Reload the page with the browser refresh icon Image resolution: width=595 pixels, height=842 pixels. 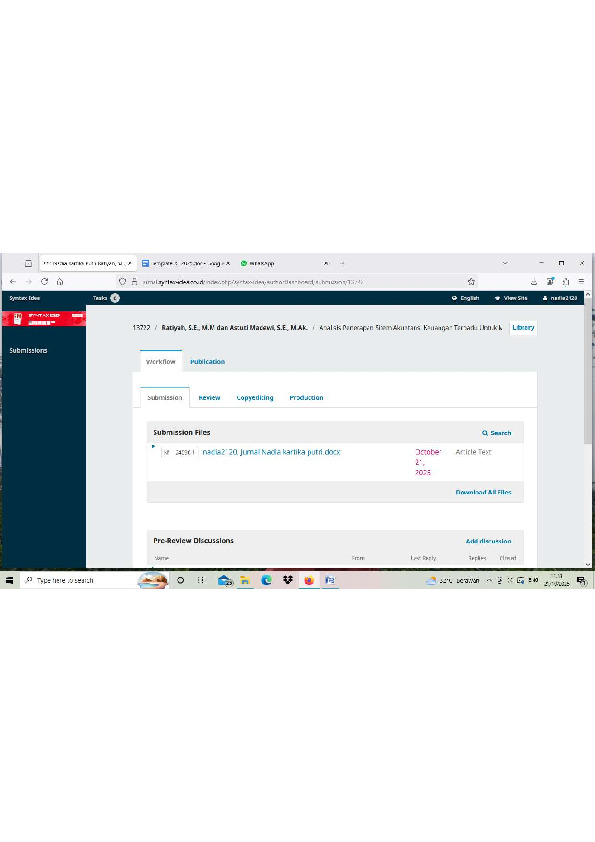(45, 281)
